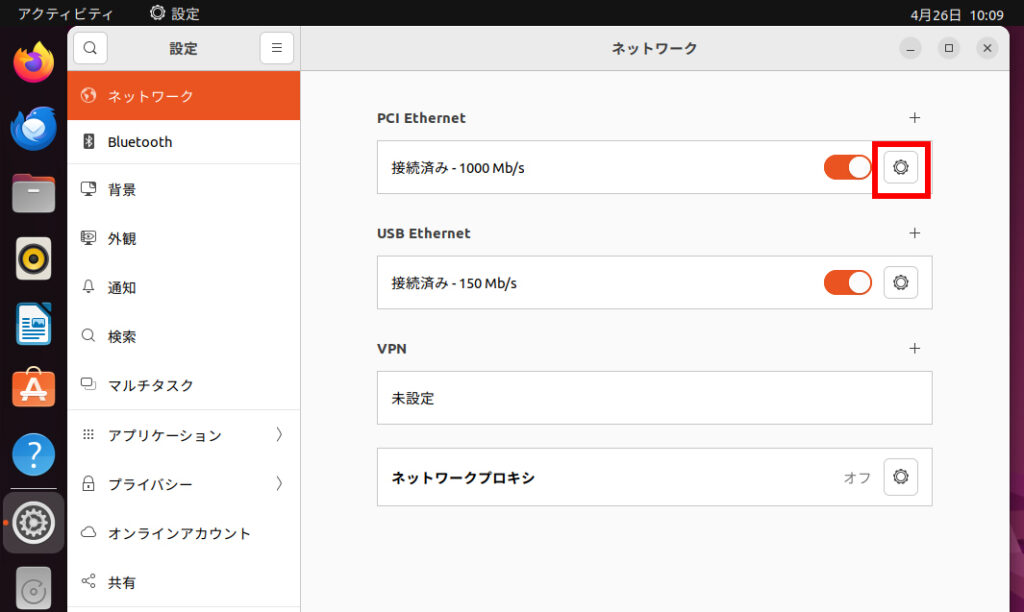Open 共有 (sharing) settings panel

click(x=184, y=582)
